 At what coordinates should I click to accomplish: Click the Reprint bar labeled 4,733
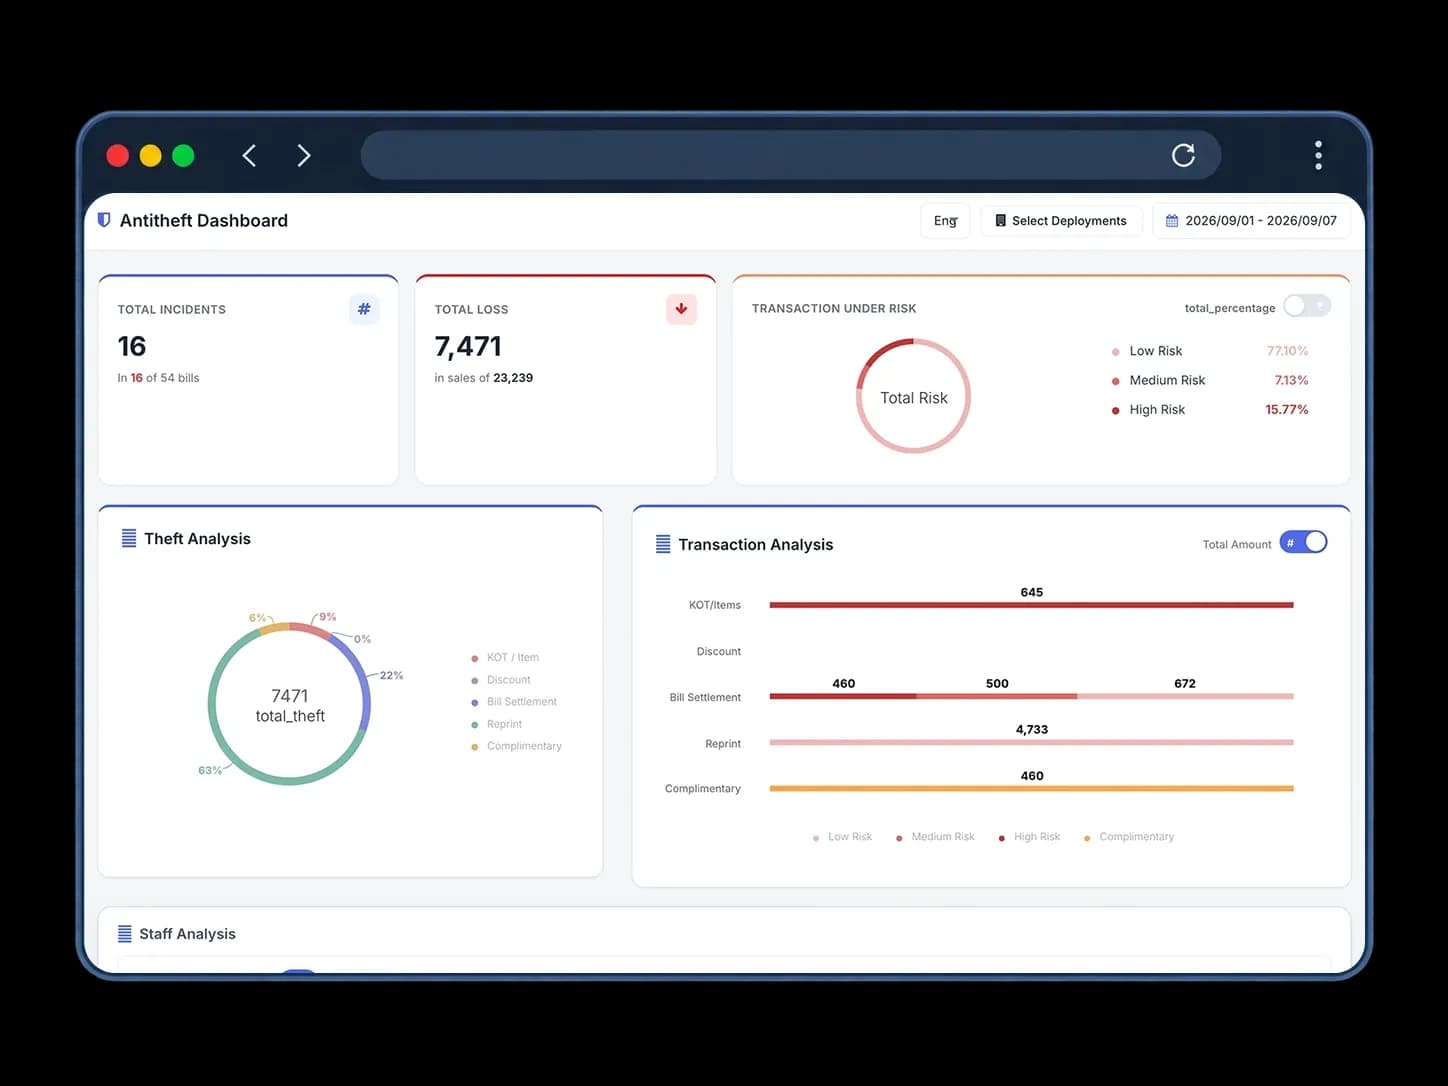[1031, 742]
